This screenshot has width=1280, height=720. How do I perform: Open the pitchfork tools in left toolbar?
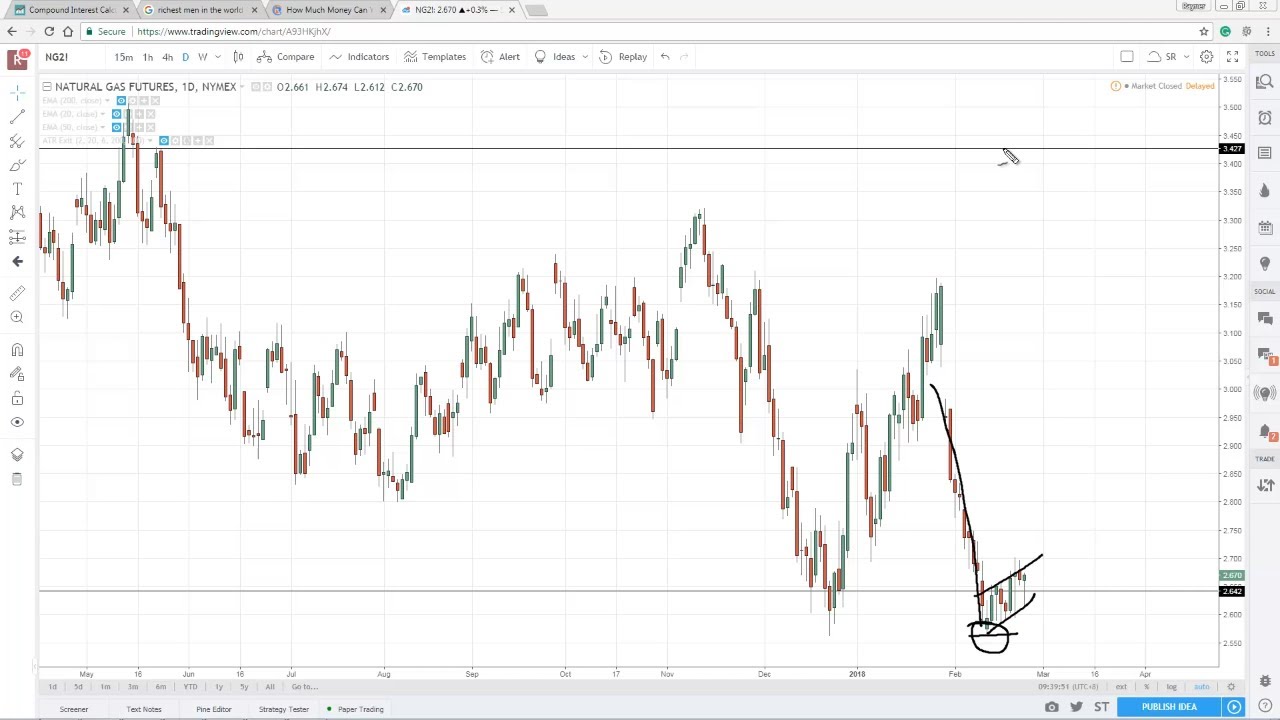tap(17, 142)
